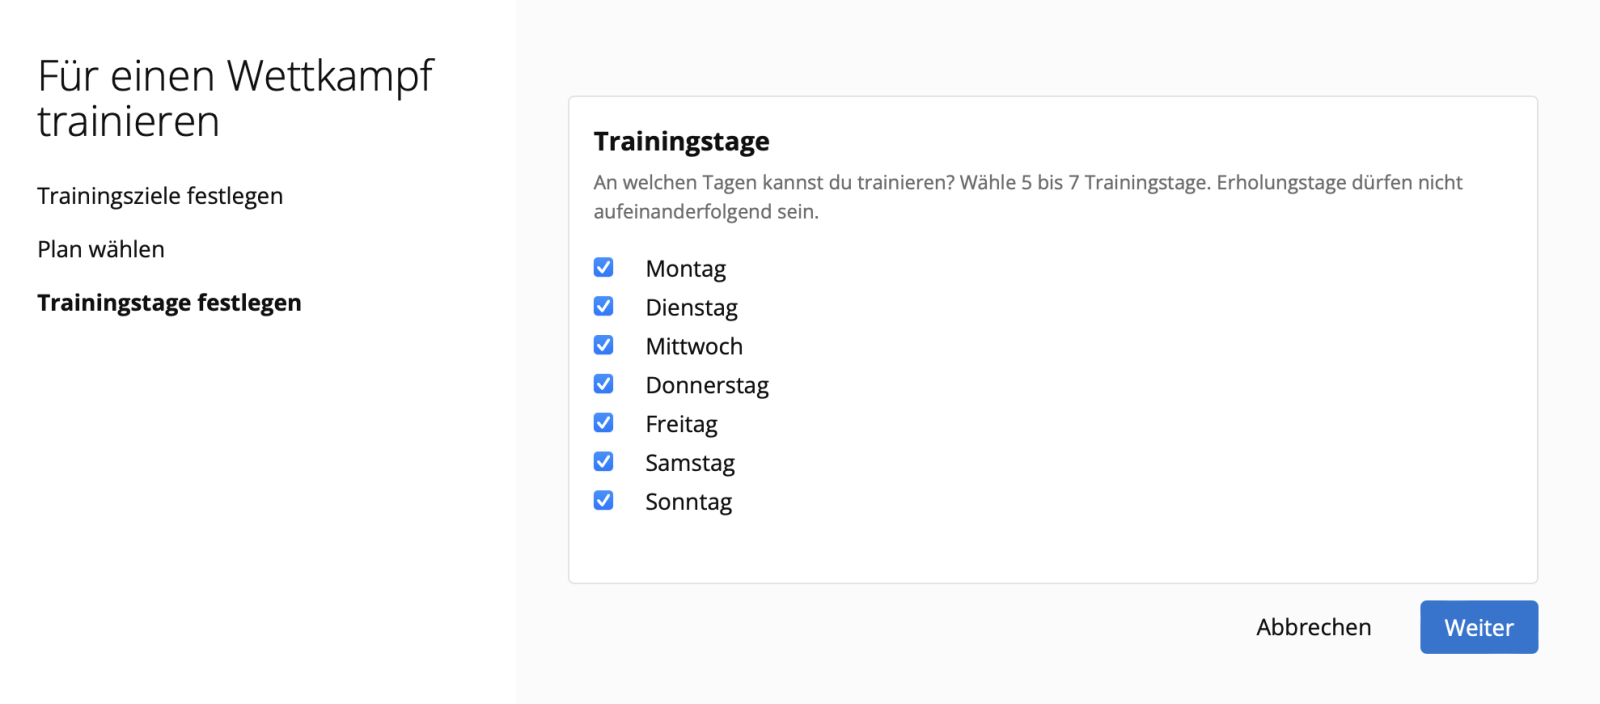Deselect the Sonntag checkbox
Viewport: 1600px width, 704px height.
[603, 500]
